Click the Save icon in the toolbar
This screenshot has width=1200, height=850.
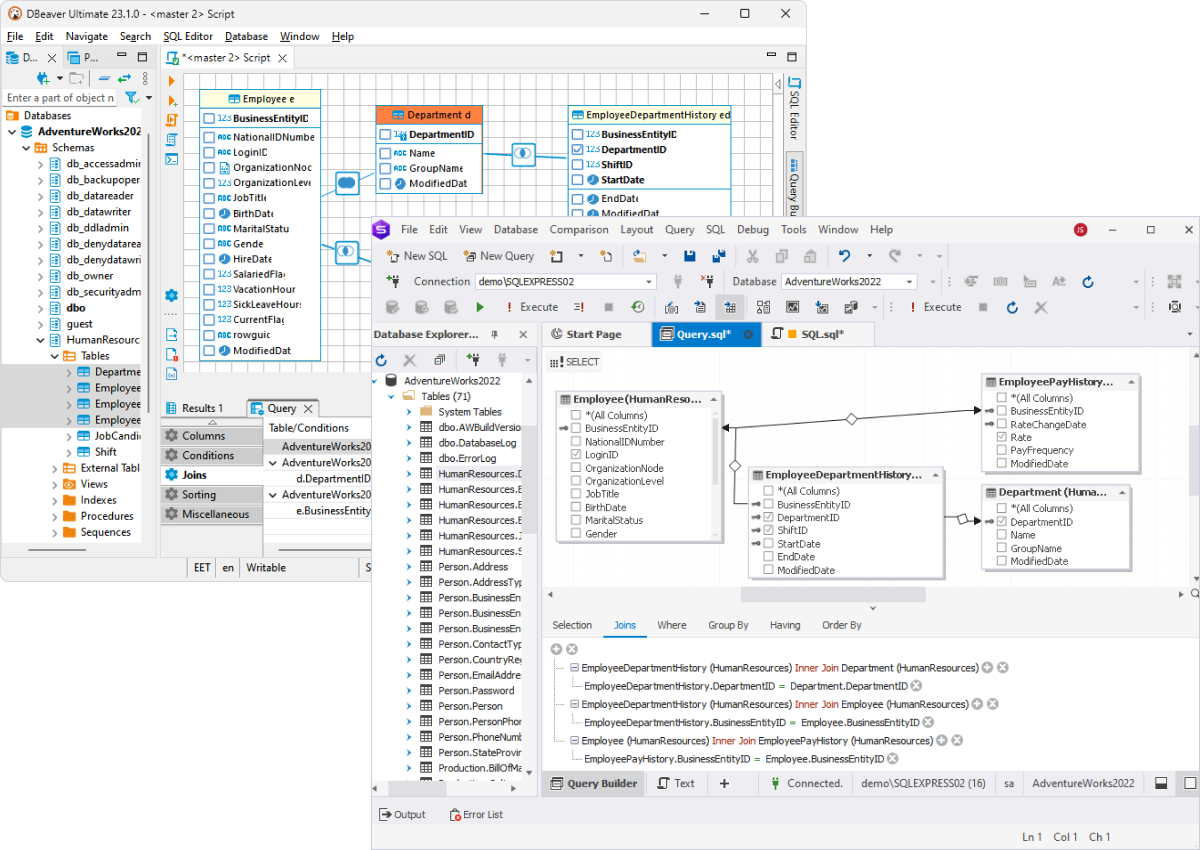690,256
